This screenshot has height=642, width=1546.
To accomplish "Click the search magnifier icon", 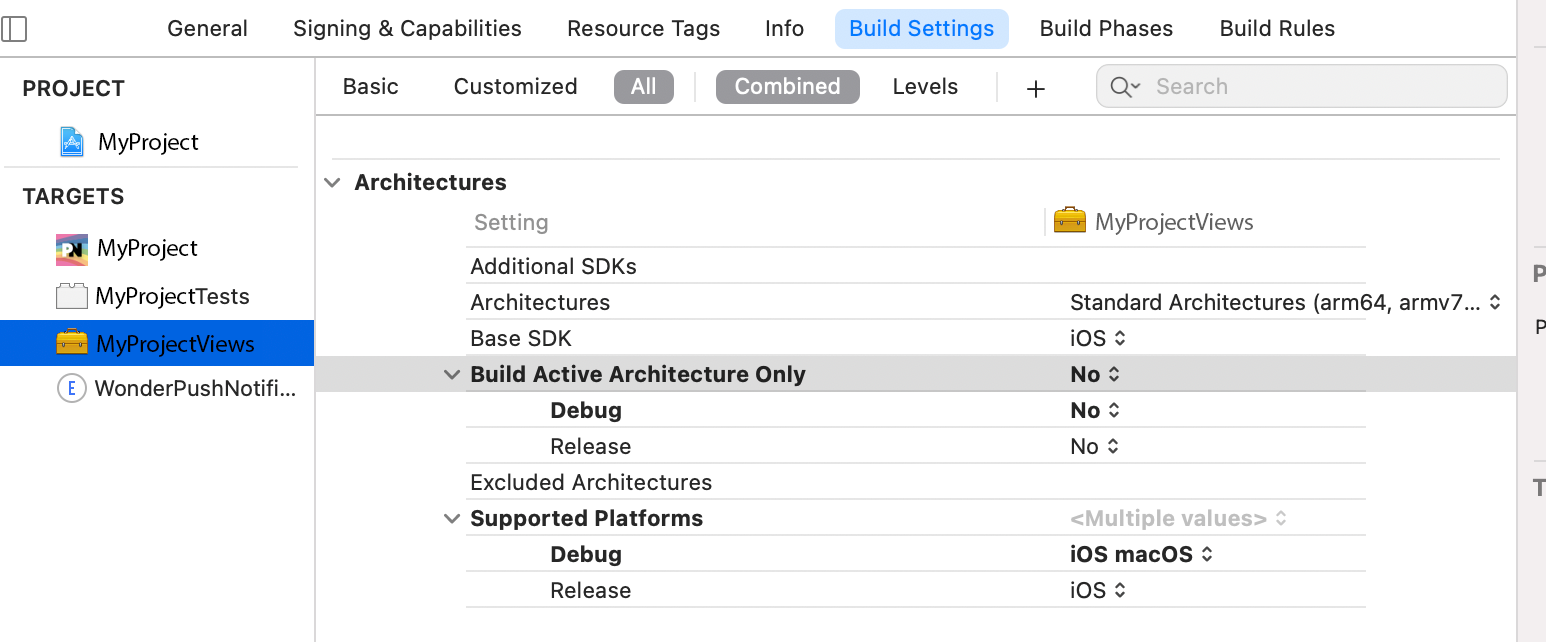I will pos(1124,87).
